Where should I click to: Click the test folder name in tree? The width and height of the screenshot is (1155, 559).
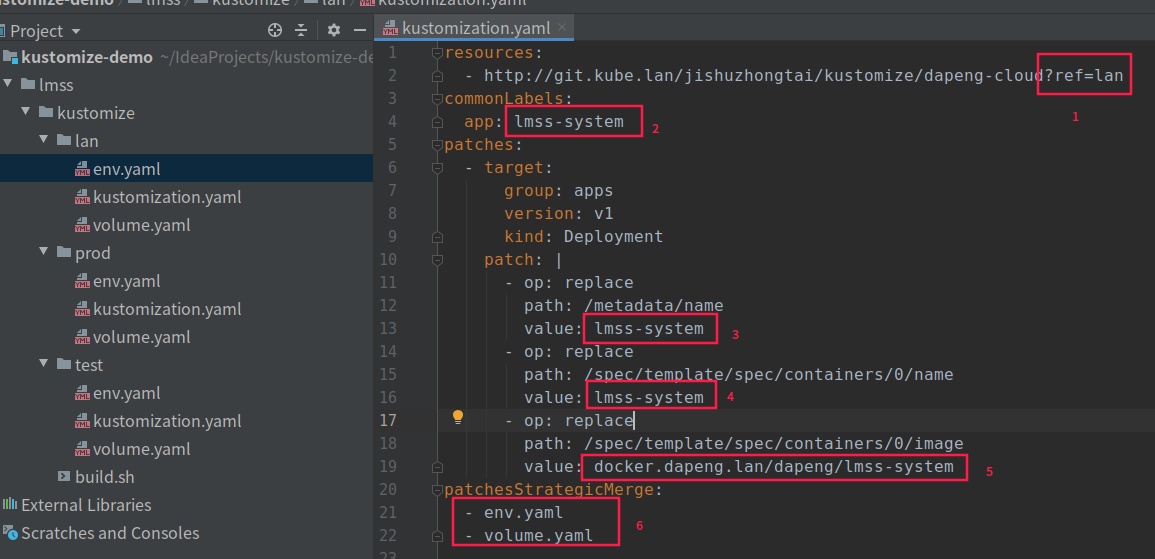click(89, 365)
